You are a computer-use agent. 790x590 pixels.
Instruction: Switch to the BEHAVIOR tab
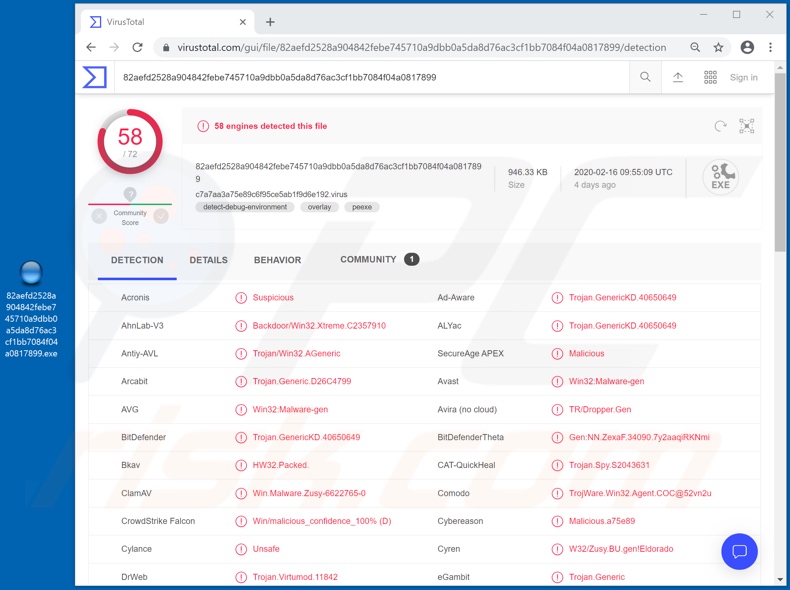coord(278,260)
